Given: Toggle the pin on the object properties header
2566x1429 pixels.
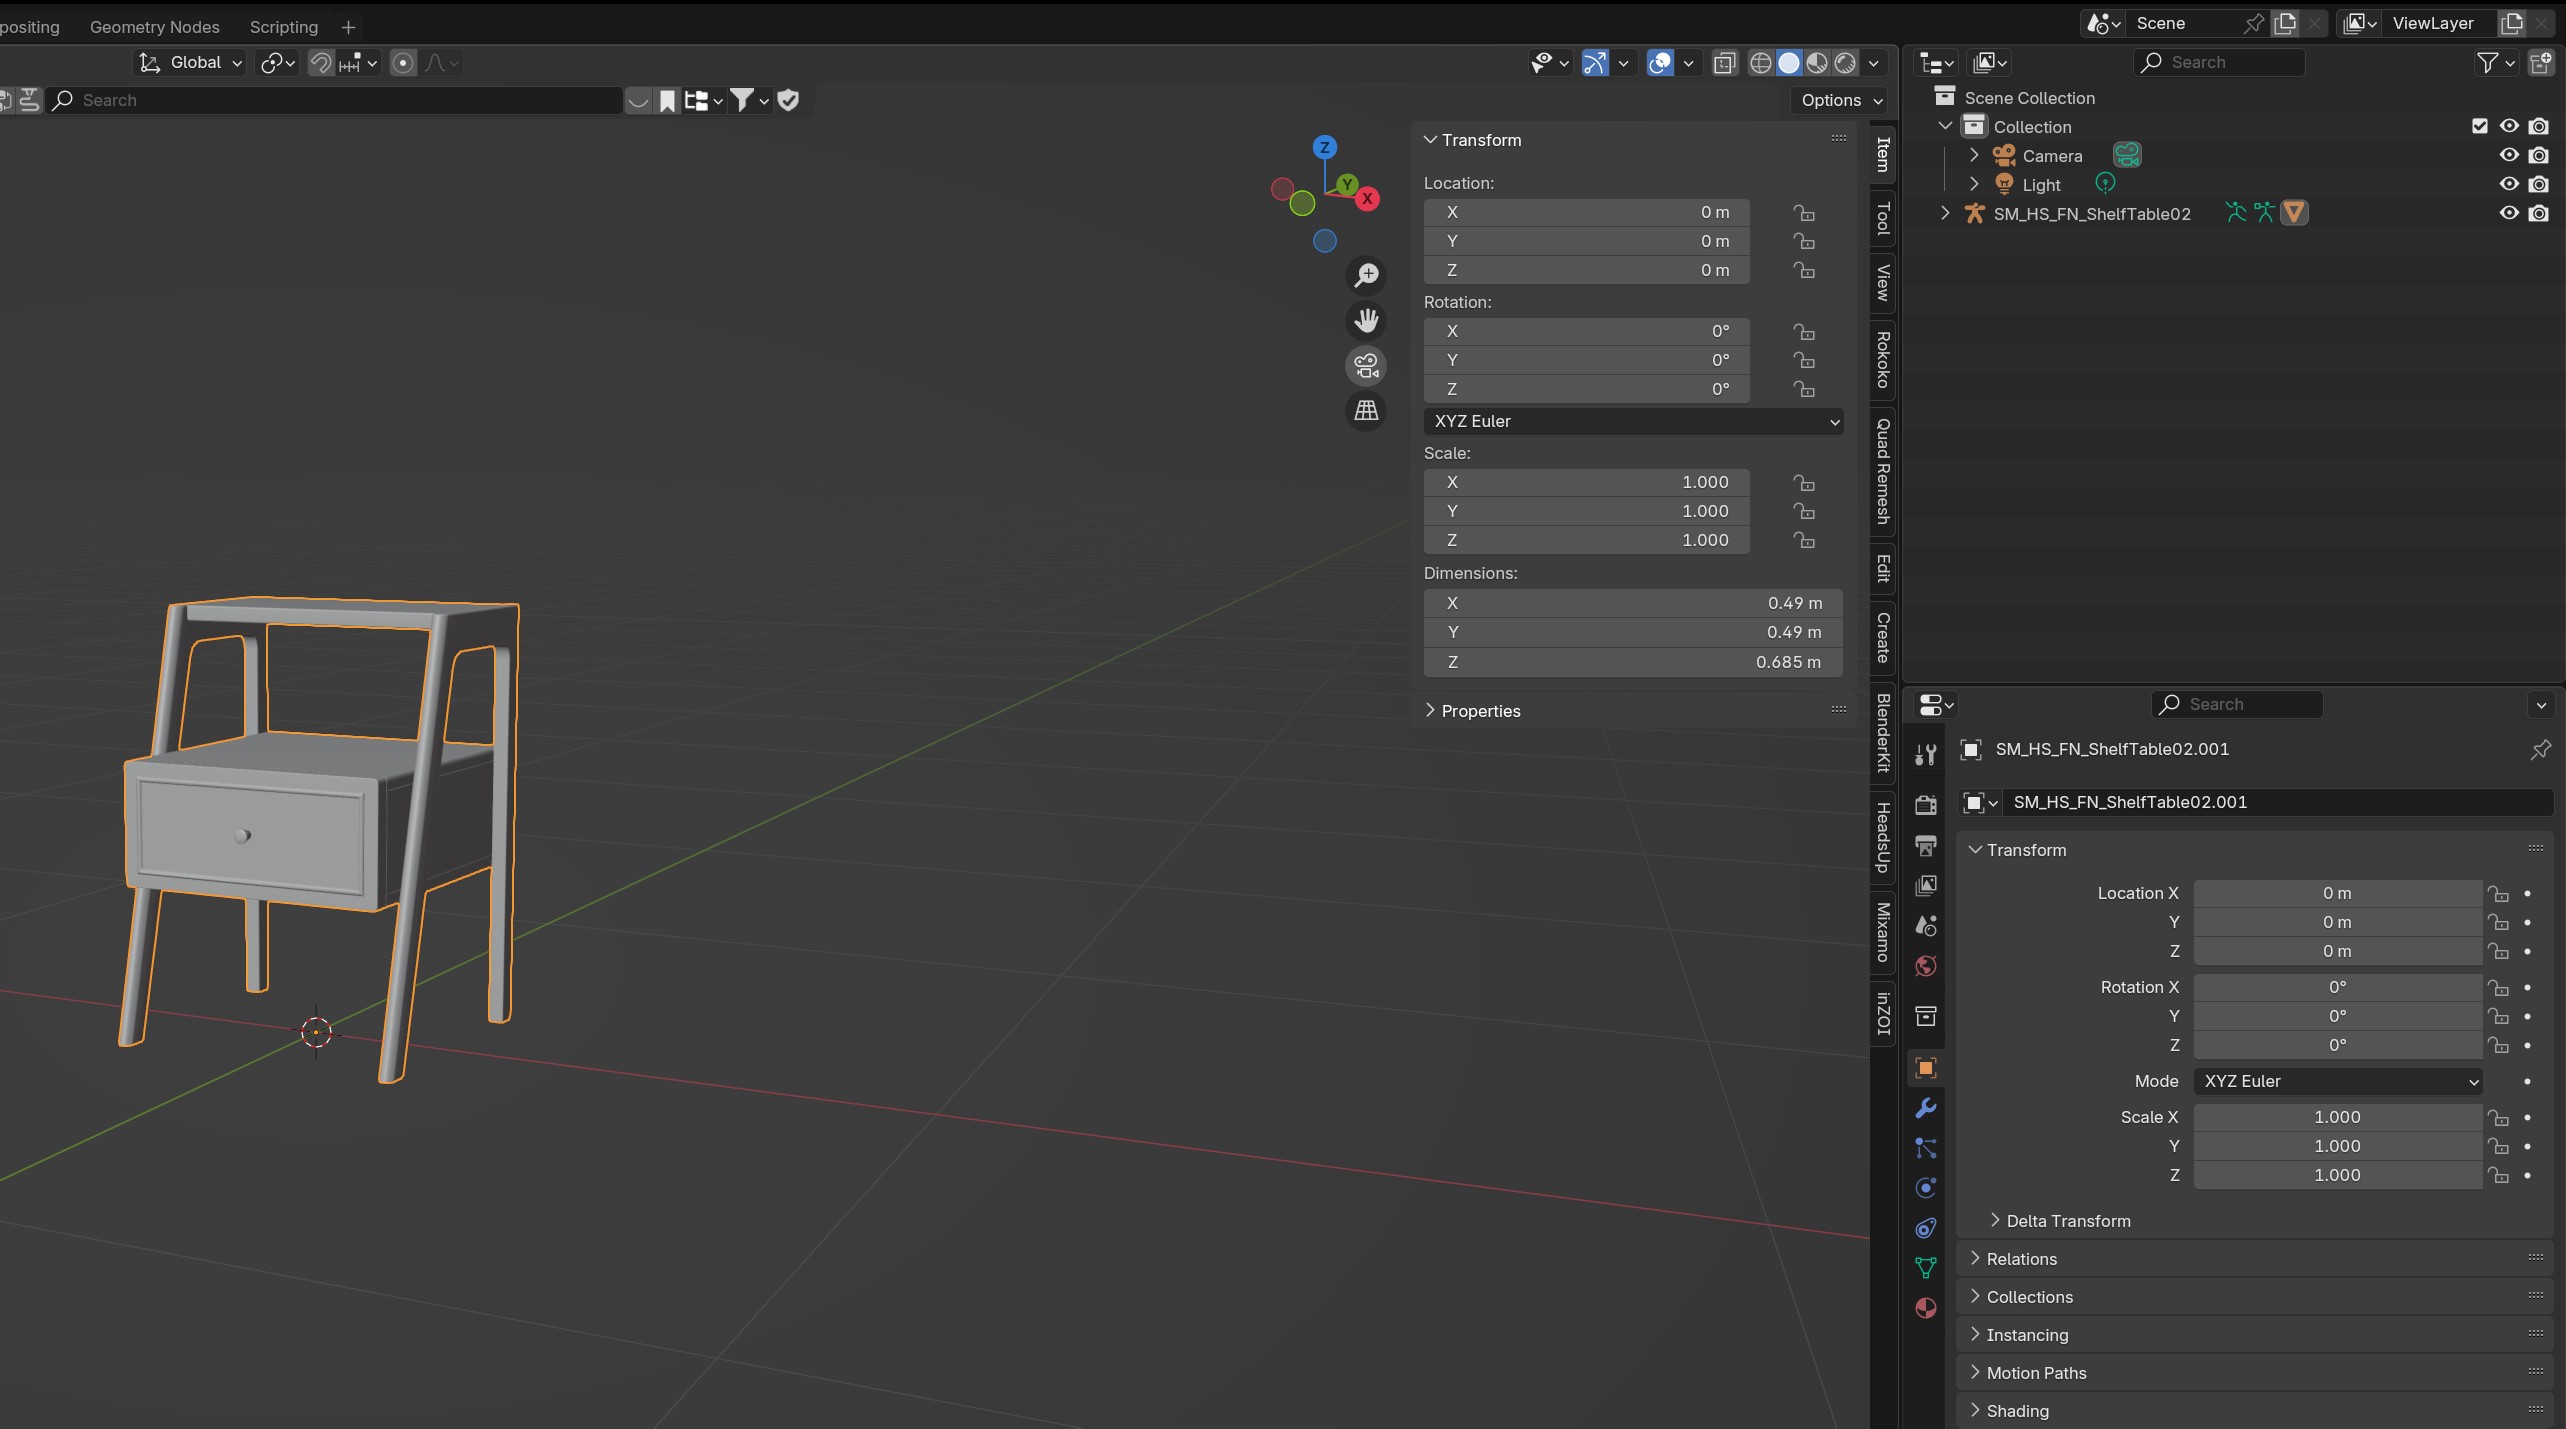Looking at the screenshot, I should click(x=2540, y=749).
